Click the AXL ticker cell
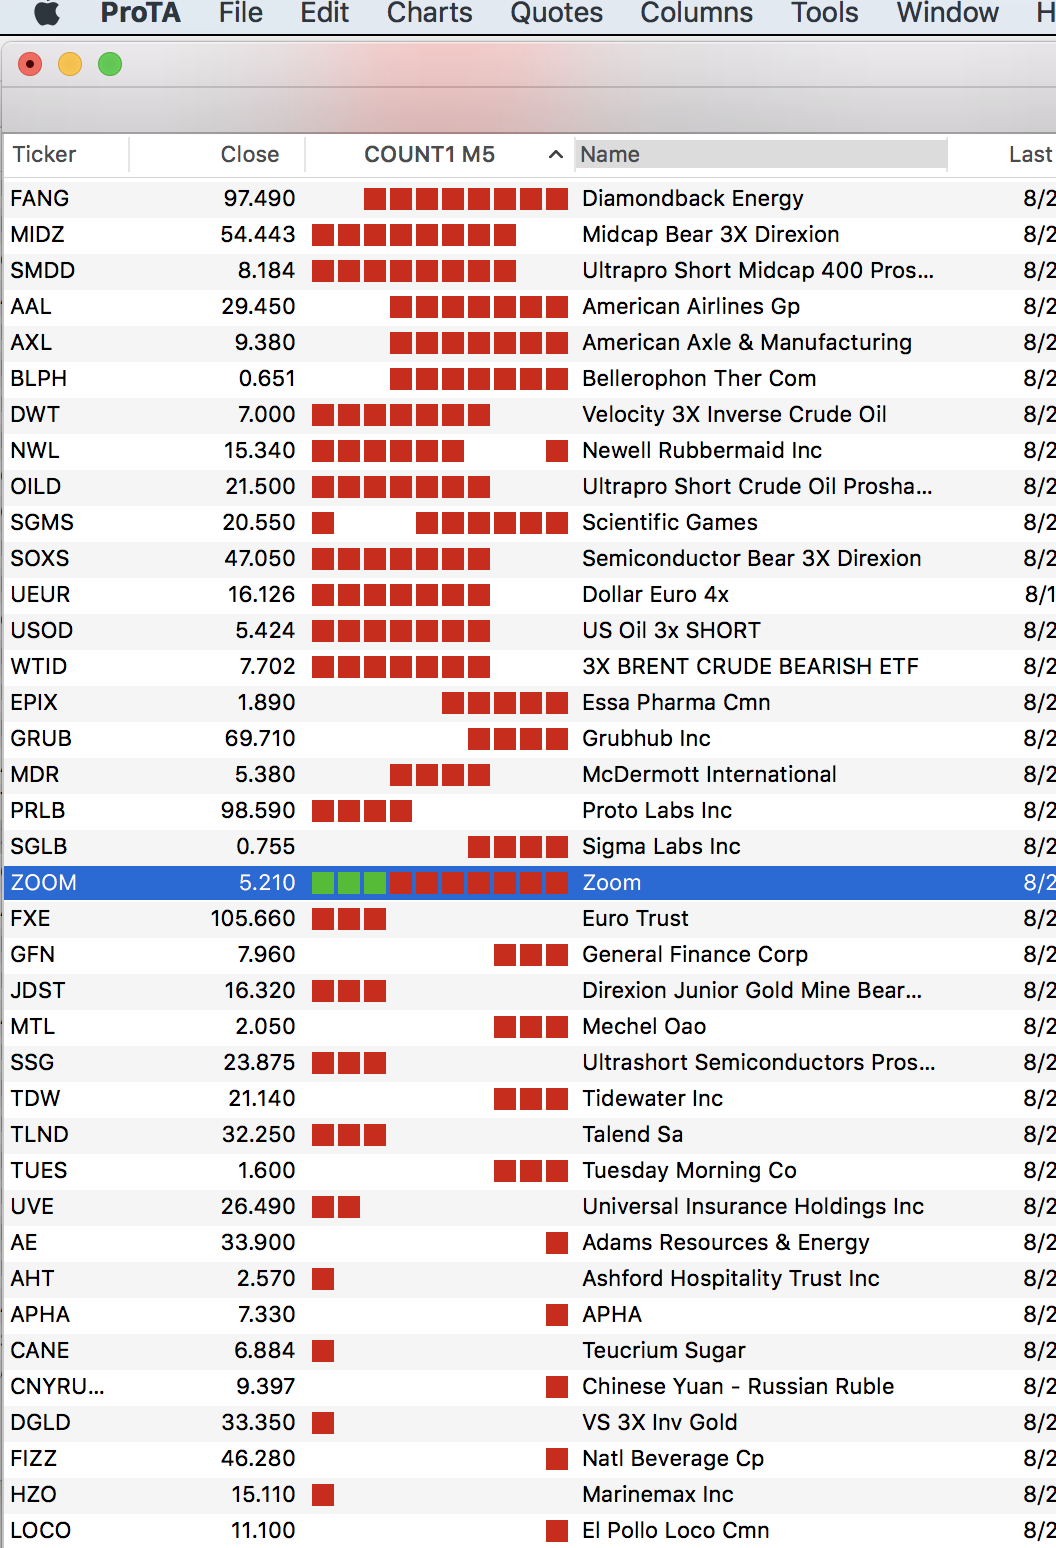 [31, 342]
